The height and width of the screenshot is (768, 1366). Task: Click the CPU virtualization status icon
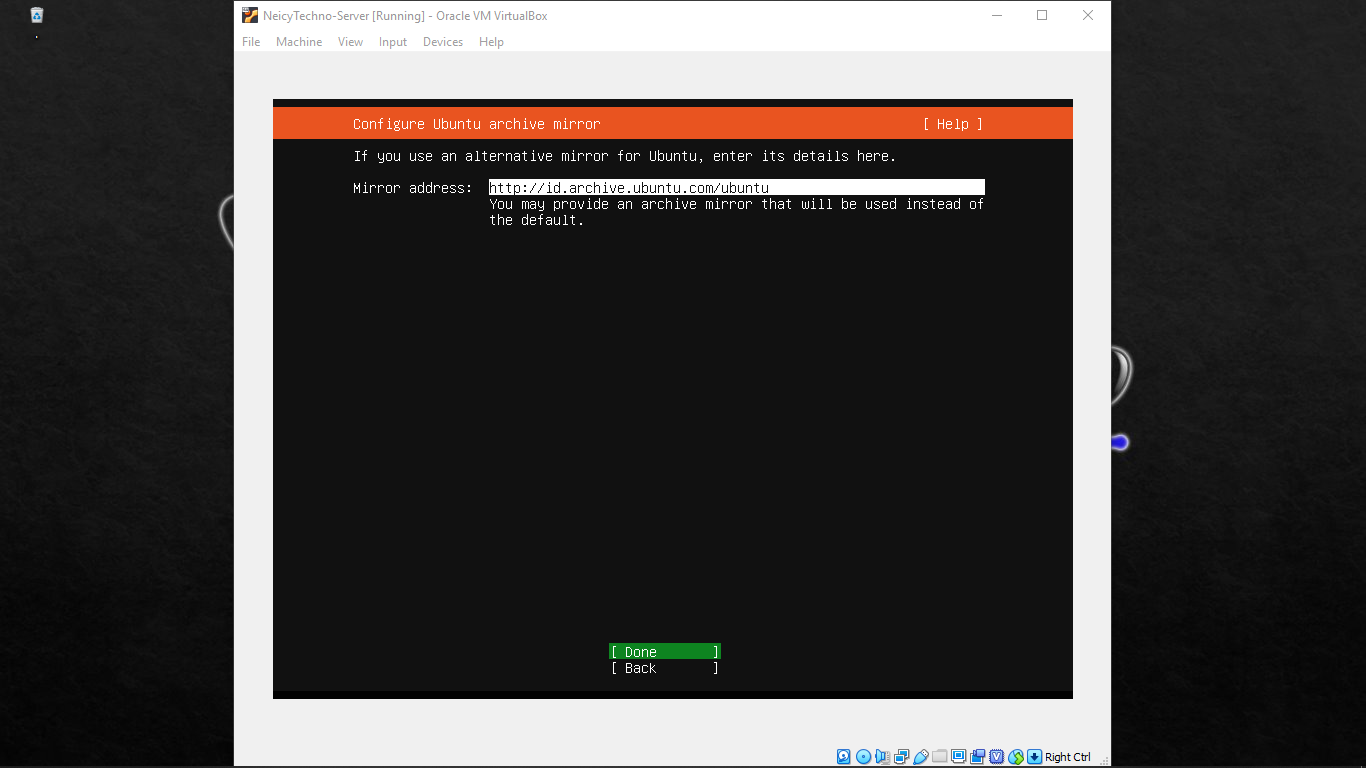(x=996, y=757)
